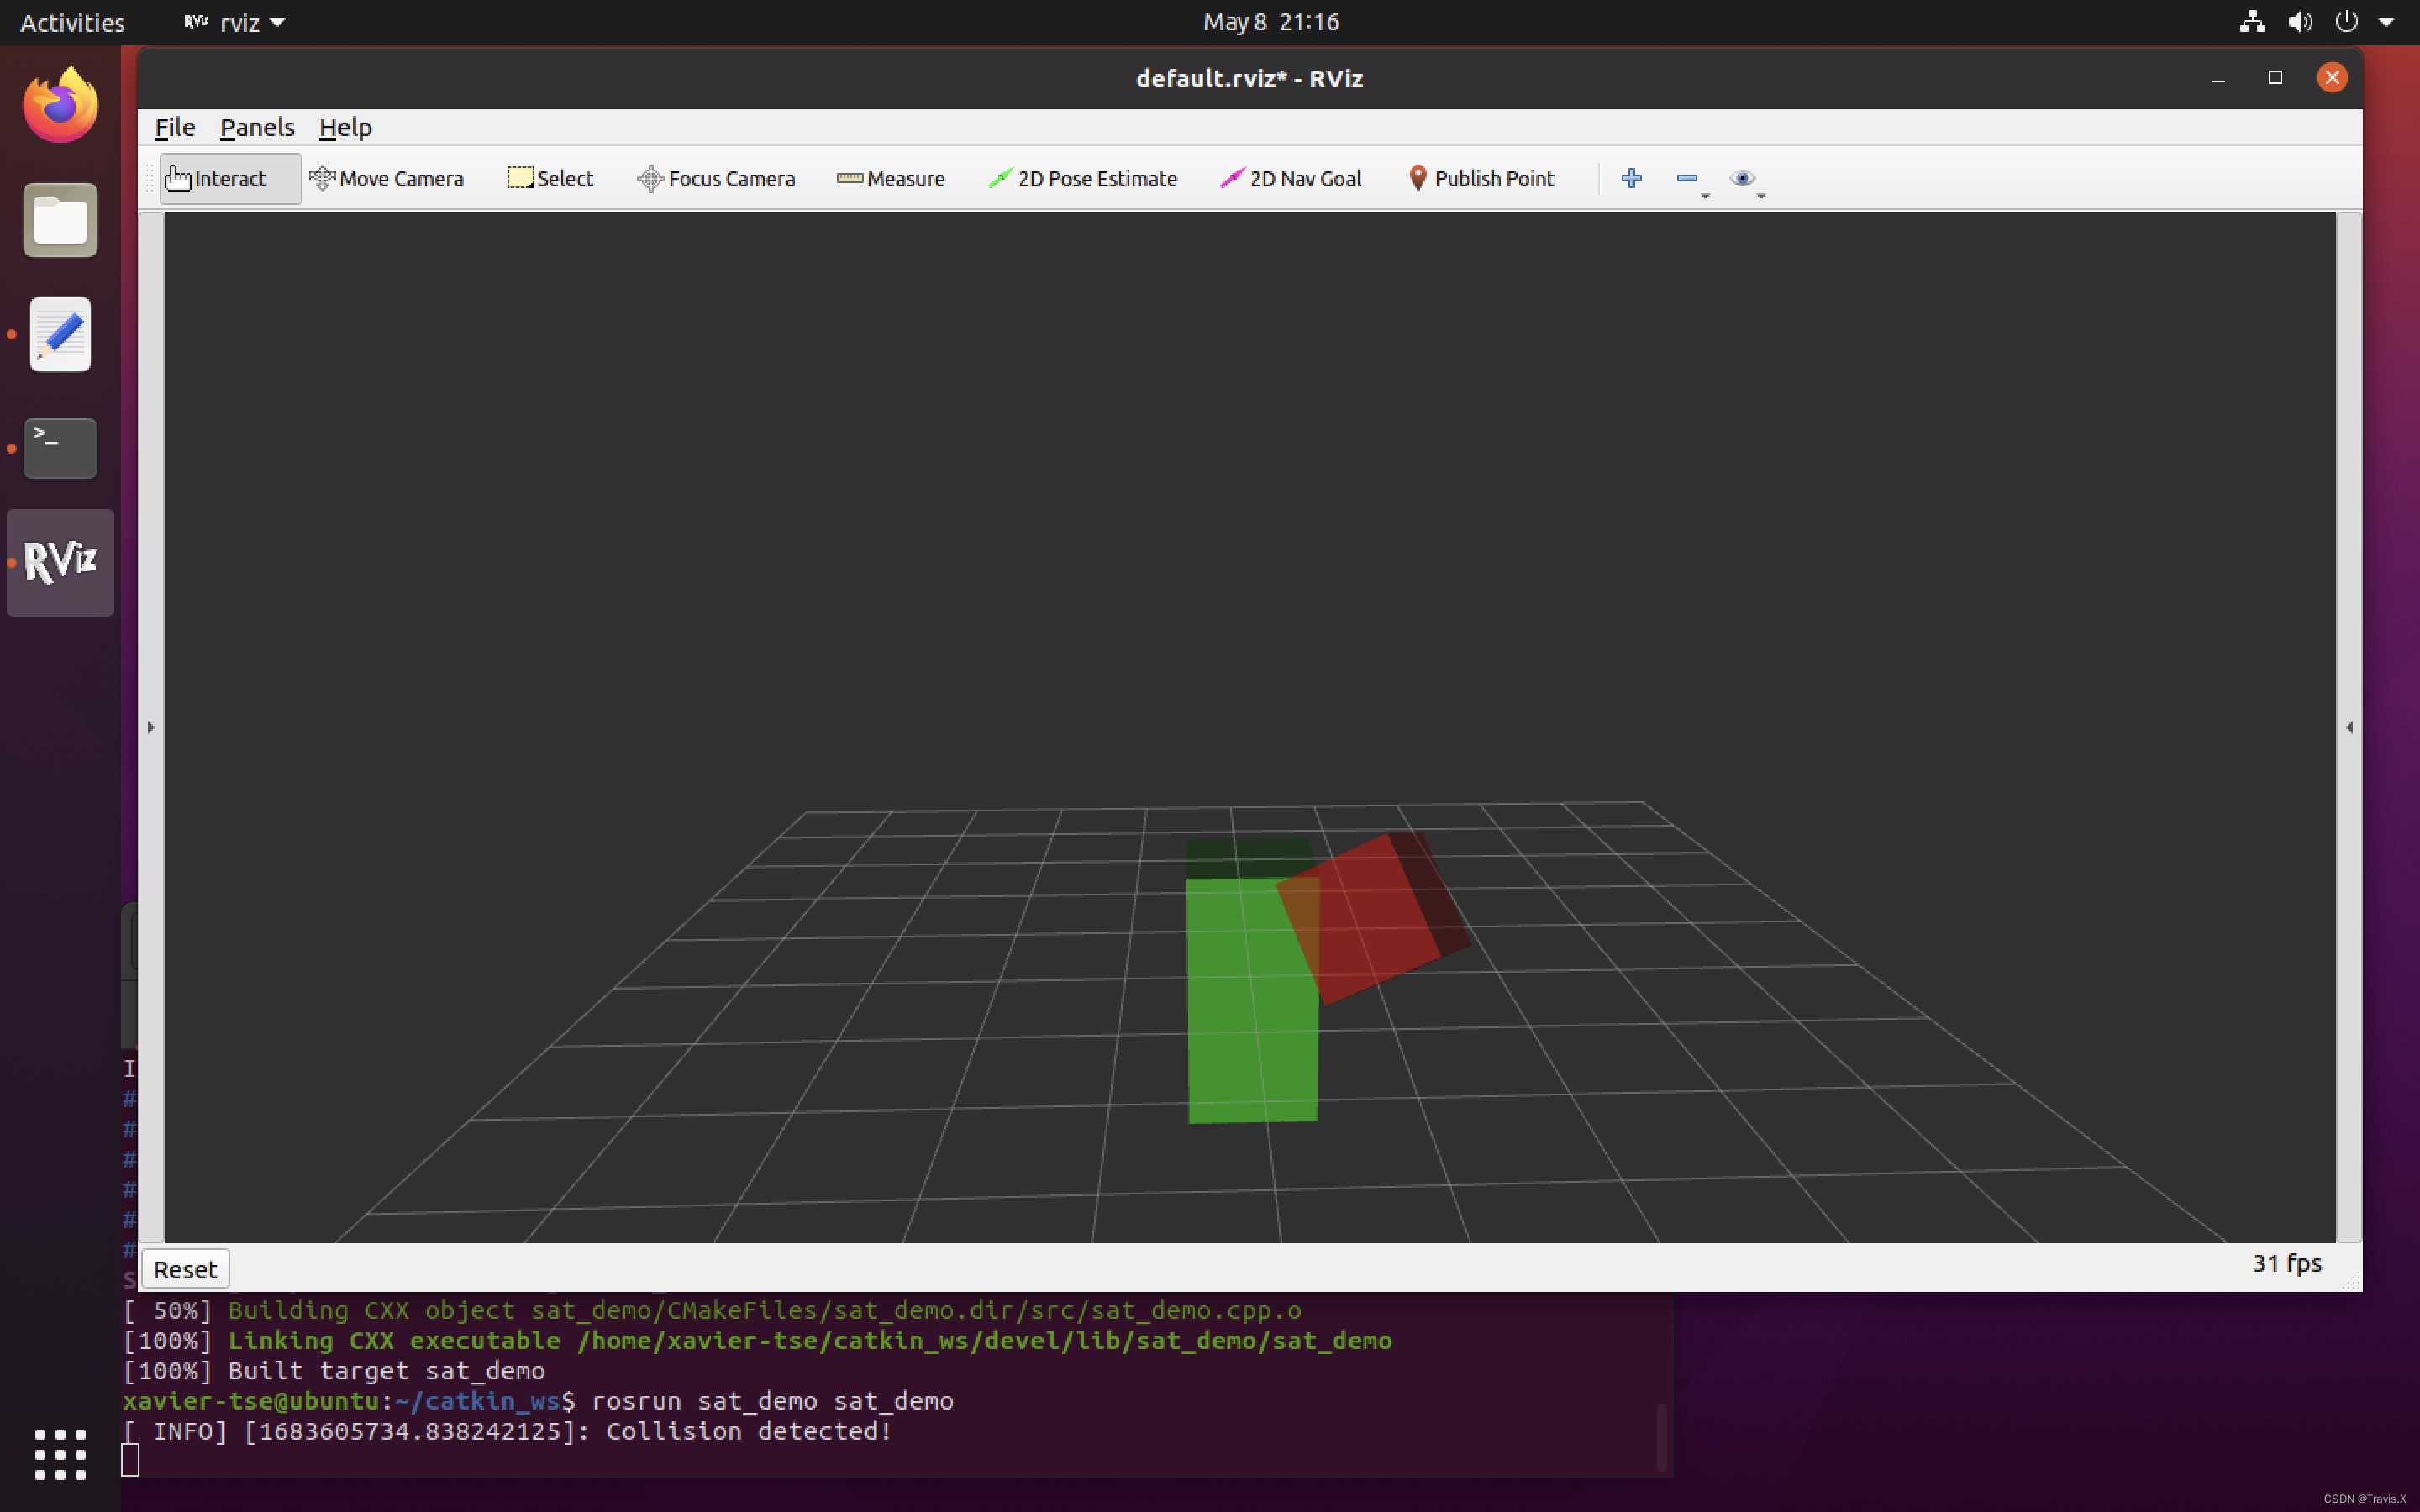2420x1512 pixels.
Task: Click the Publish Point tool
Action: tap(1479, 178)
